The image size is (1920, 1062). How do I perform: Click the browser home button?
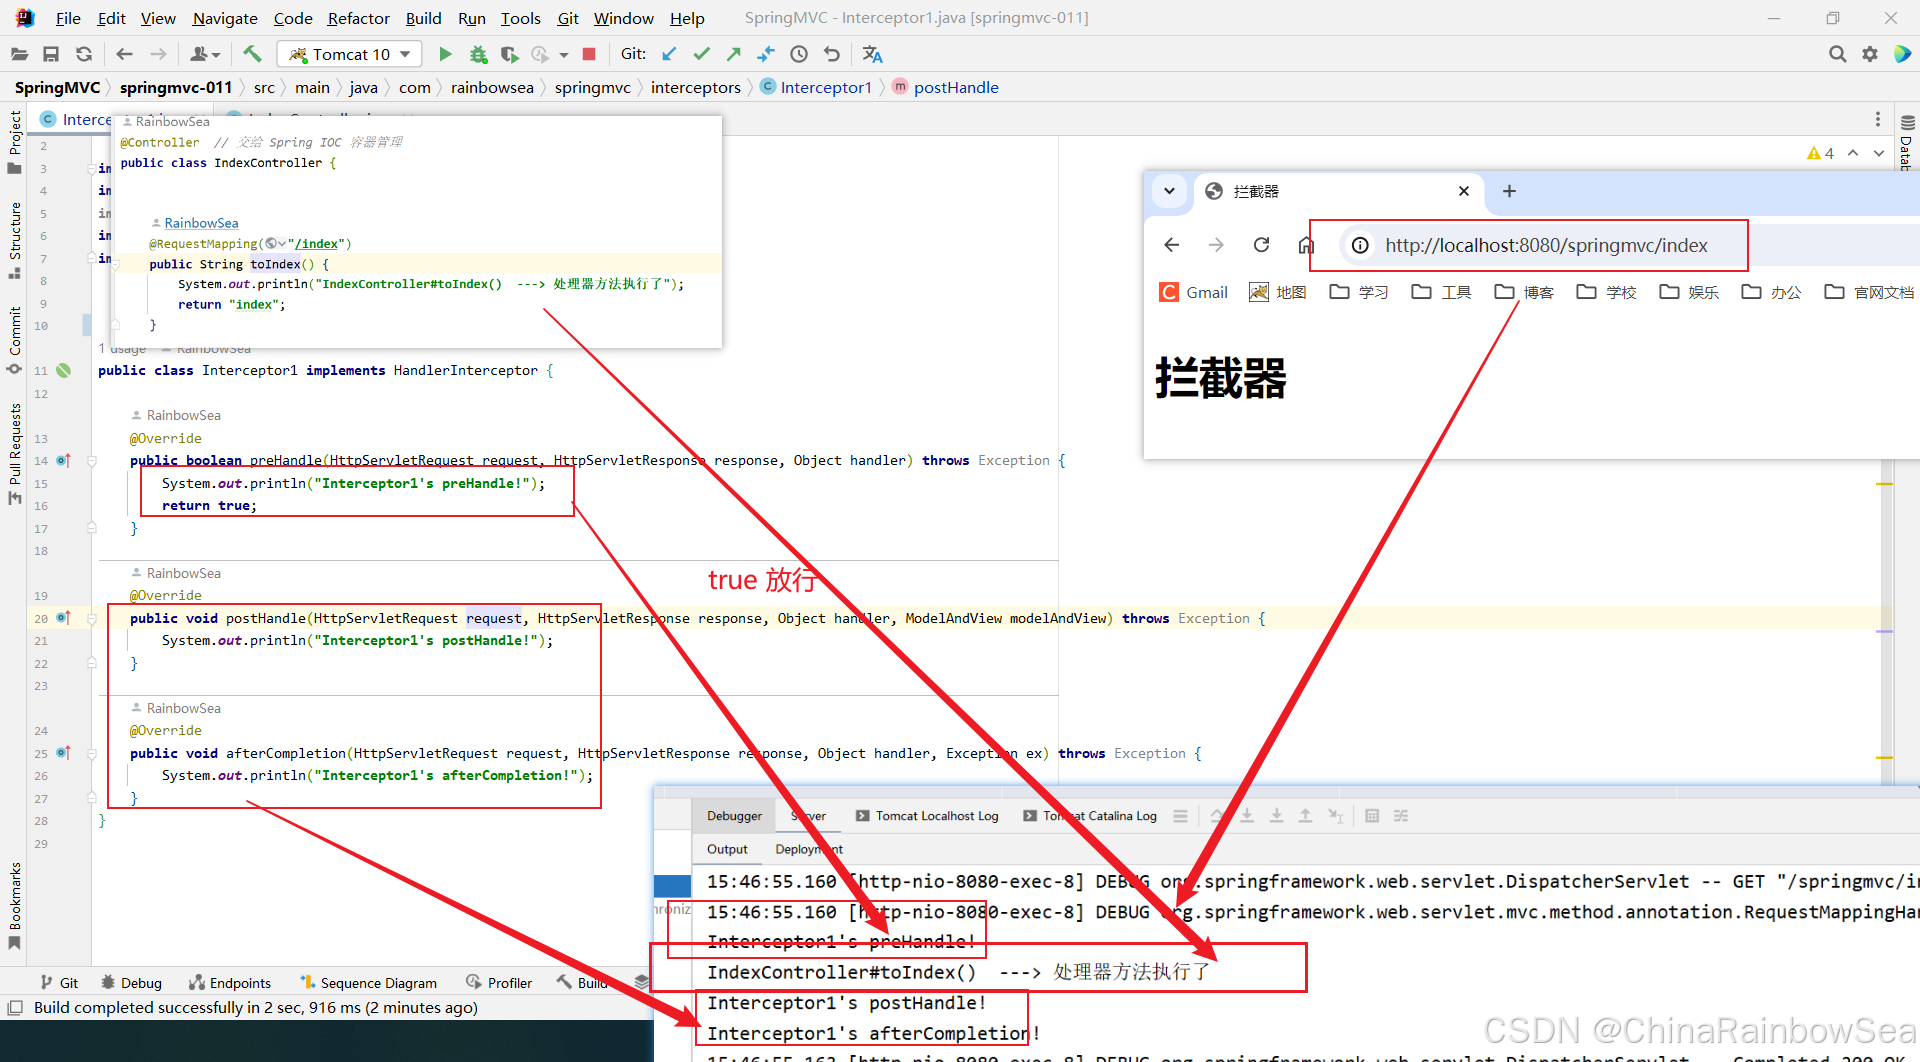point(1305,245)
